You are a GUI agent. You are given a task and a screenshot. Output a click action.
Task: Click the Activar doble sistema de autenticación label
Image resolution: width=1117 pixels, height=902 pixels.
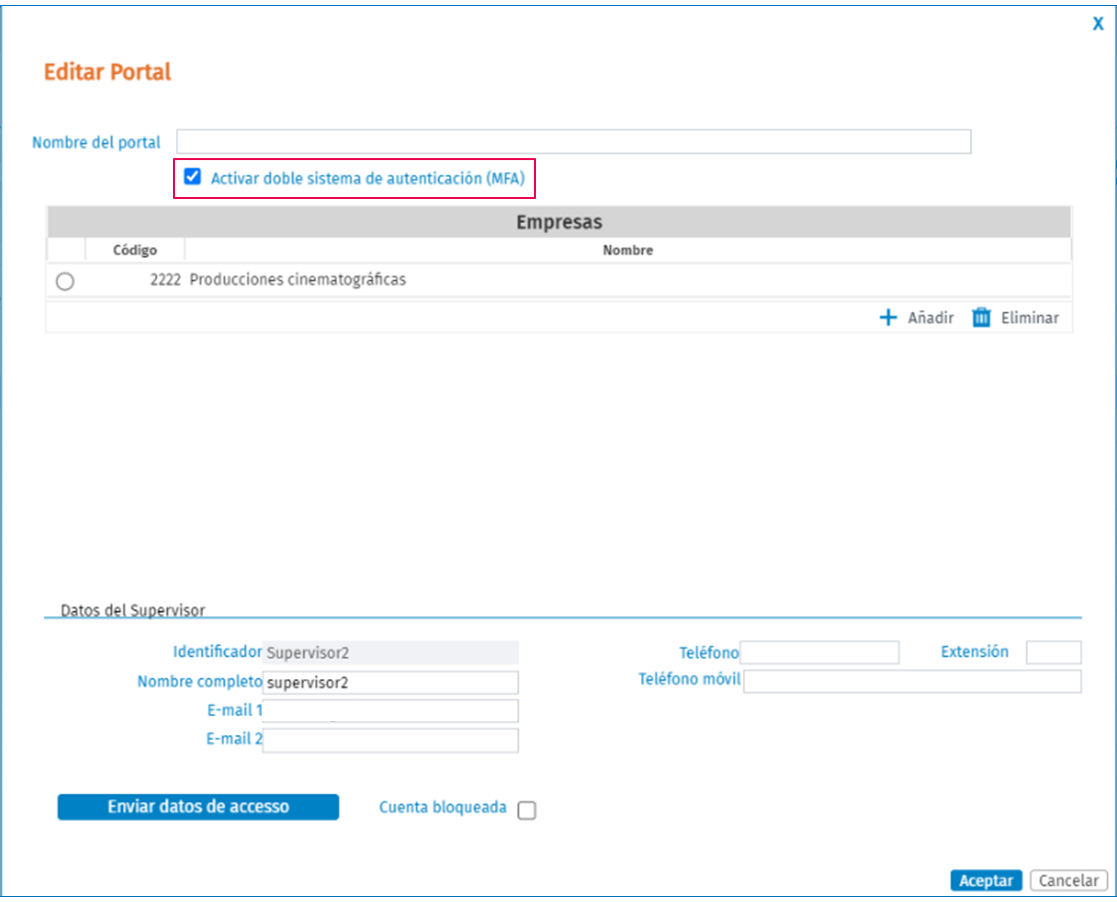coord(368,178)
